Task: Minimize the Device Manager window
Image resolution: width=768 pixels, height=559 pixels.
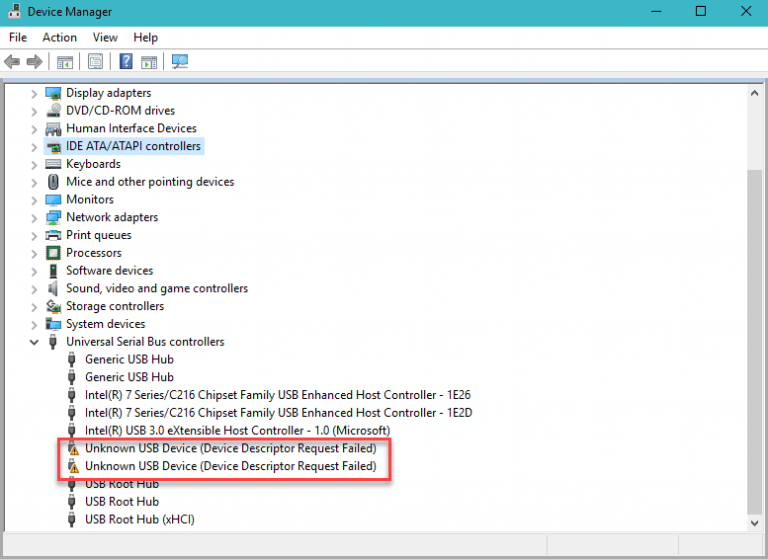Action: (x=656, y=11)
